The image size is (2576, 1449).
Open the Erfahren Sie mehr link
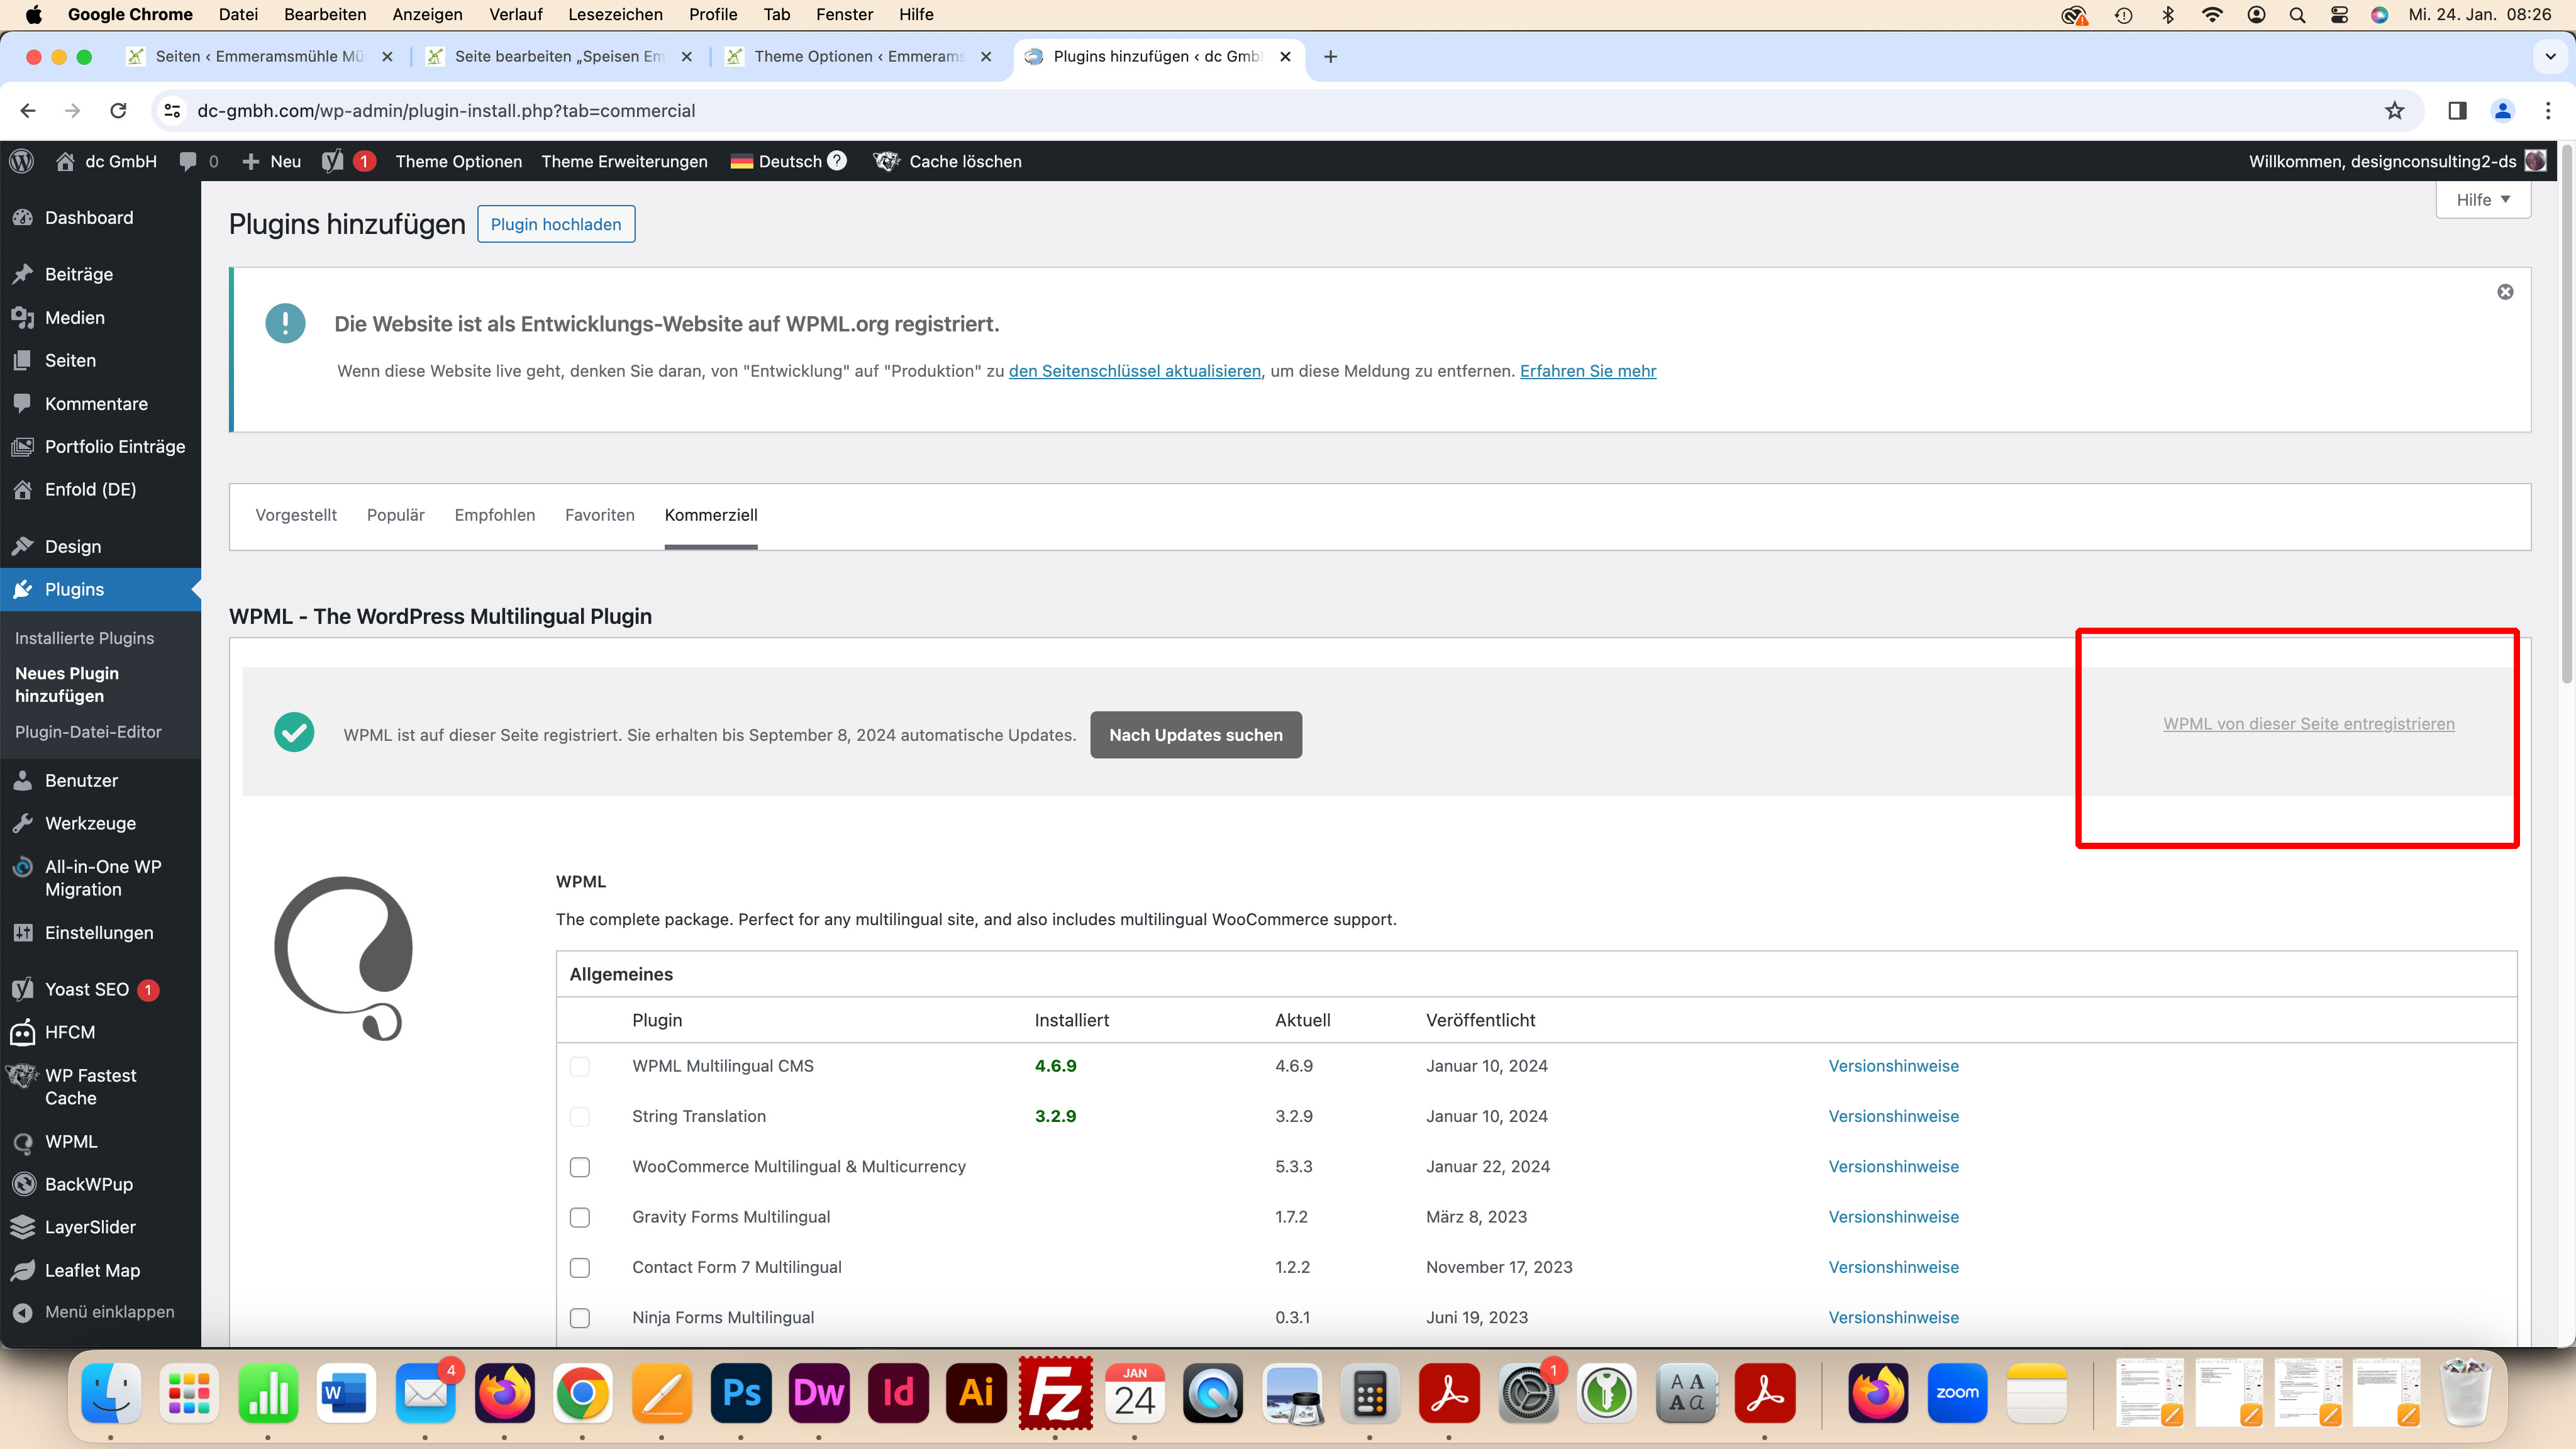[x=1588, y=371]
